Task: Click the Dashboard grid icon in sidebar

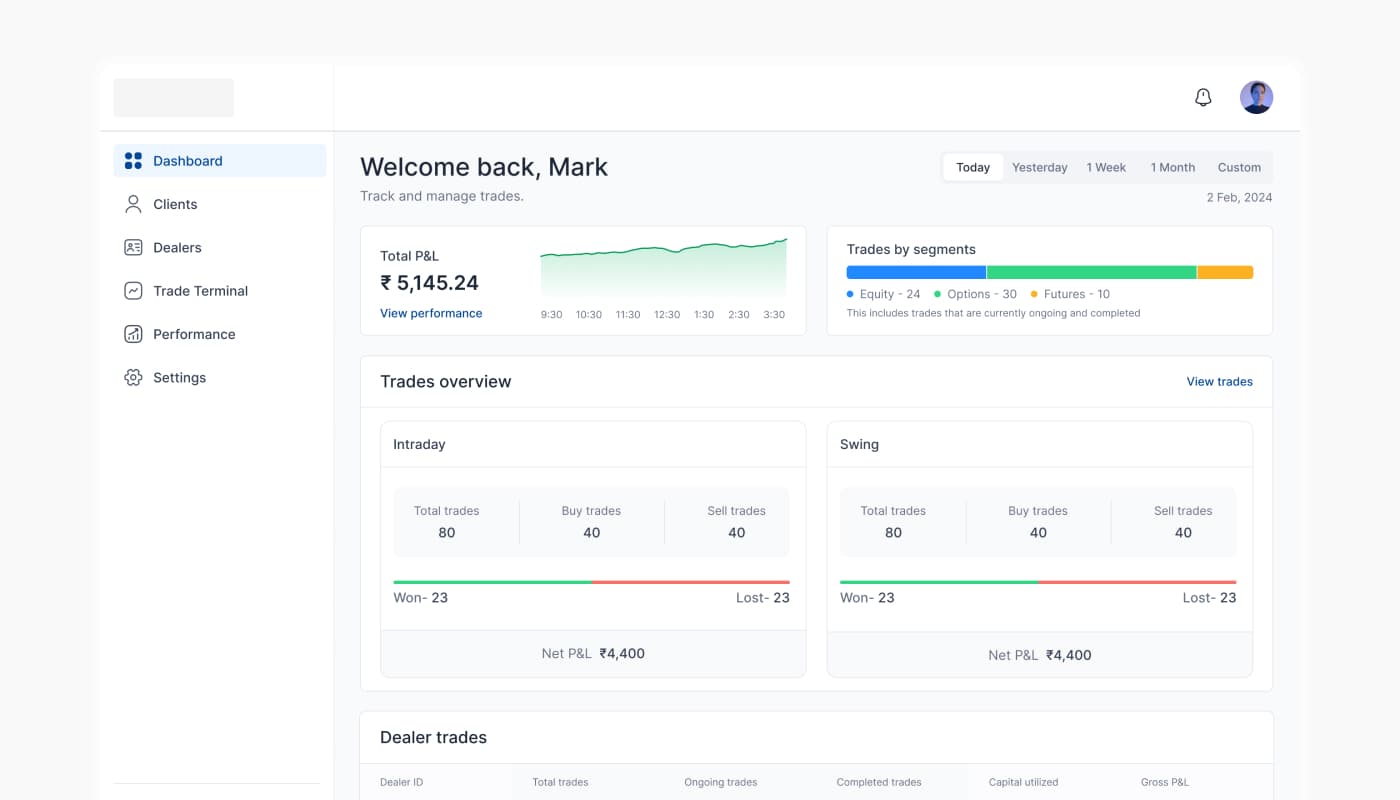Action: click(x=133, y=161)
